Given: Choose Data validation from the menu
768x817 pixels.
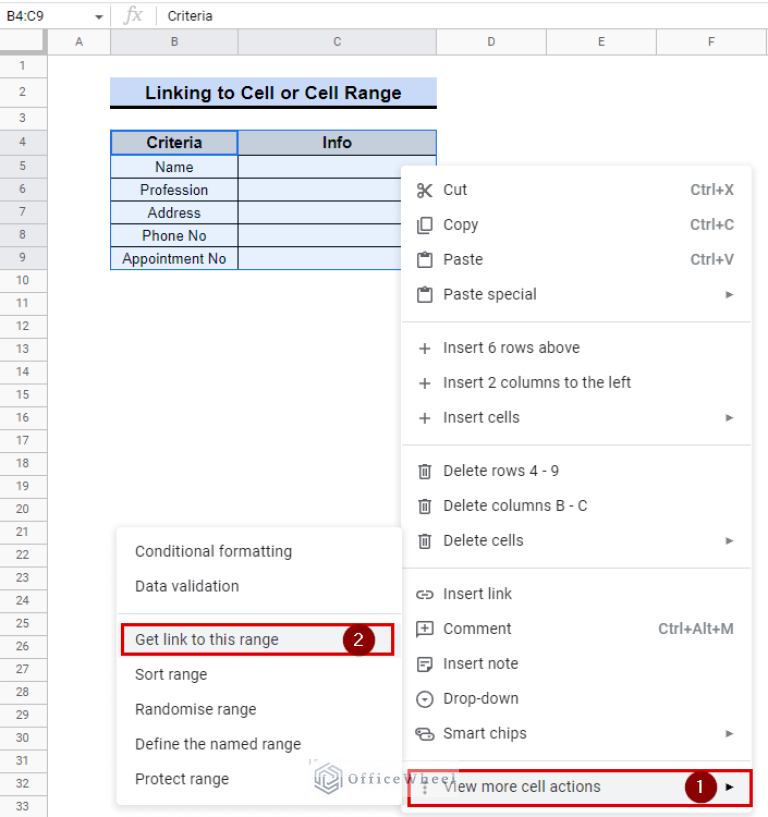Looking at the screenshot, I should coord(189,586).
